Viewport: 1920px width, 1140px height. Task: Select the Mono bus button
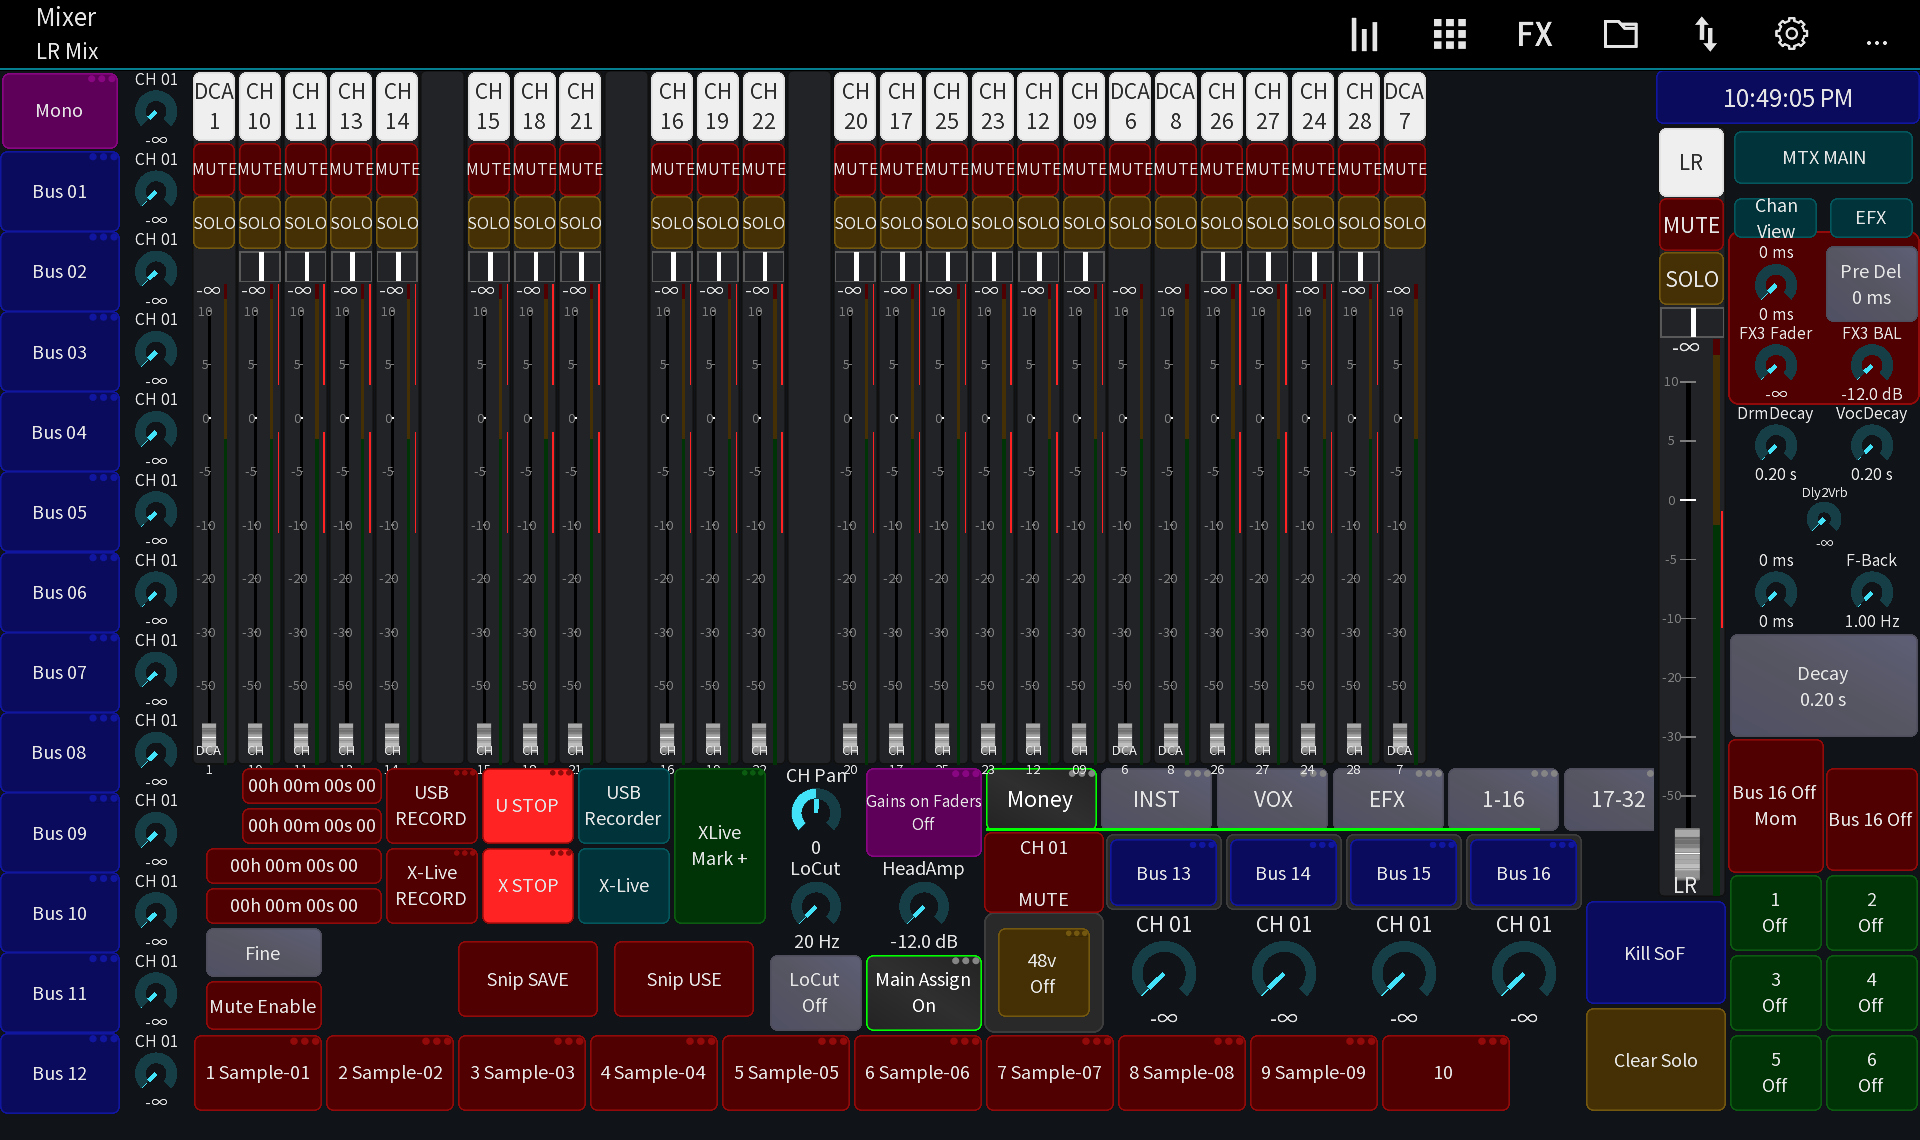pyautogui.click(x=60, y=110)
